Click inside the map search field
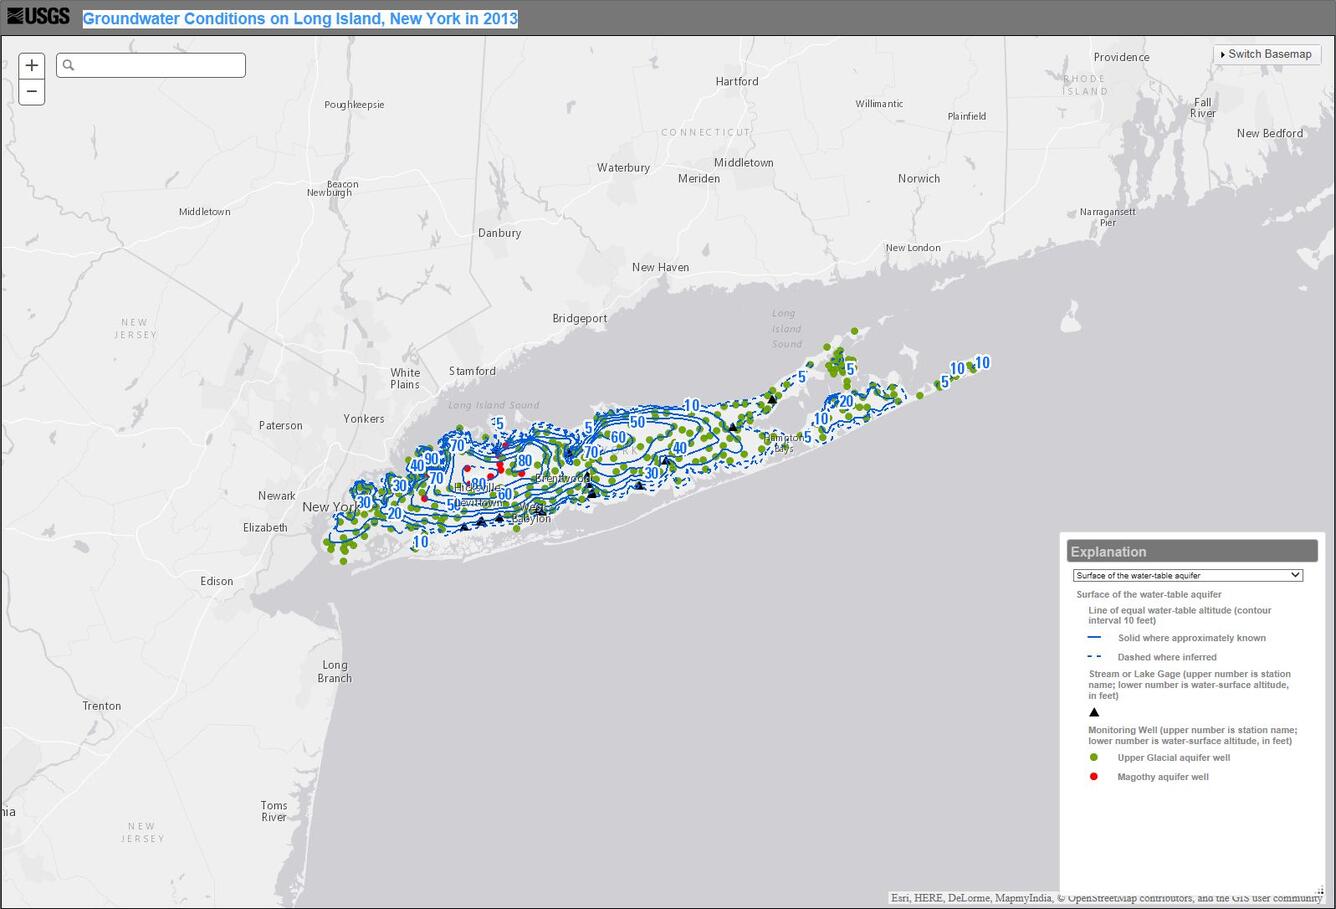 150,65
